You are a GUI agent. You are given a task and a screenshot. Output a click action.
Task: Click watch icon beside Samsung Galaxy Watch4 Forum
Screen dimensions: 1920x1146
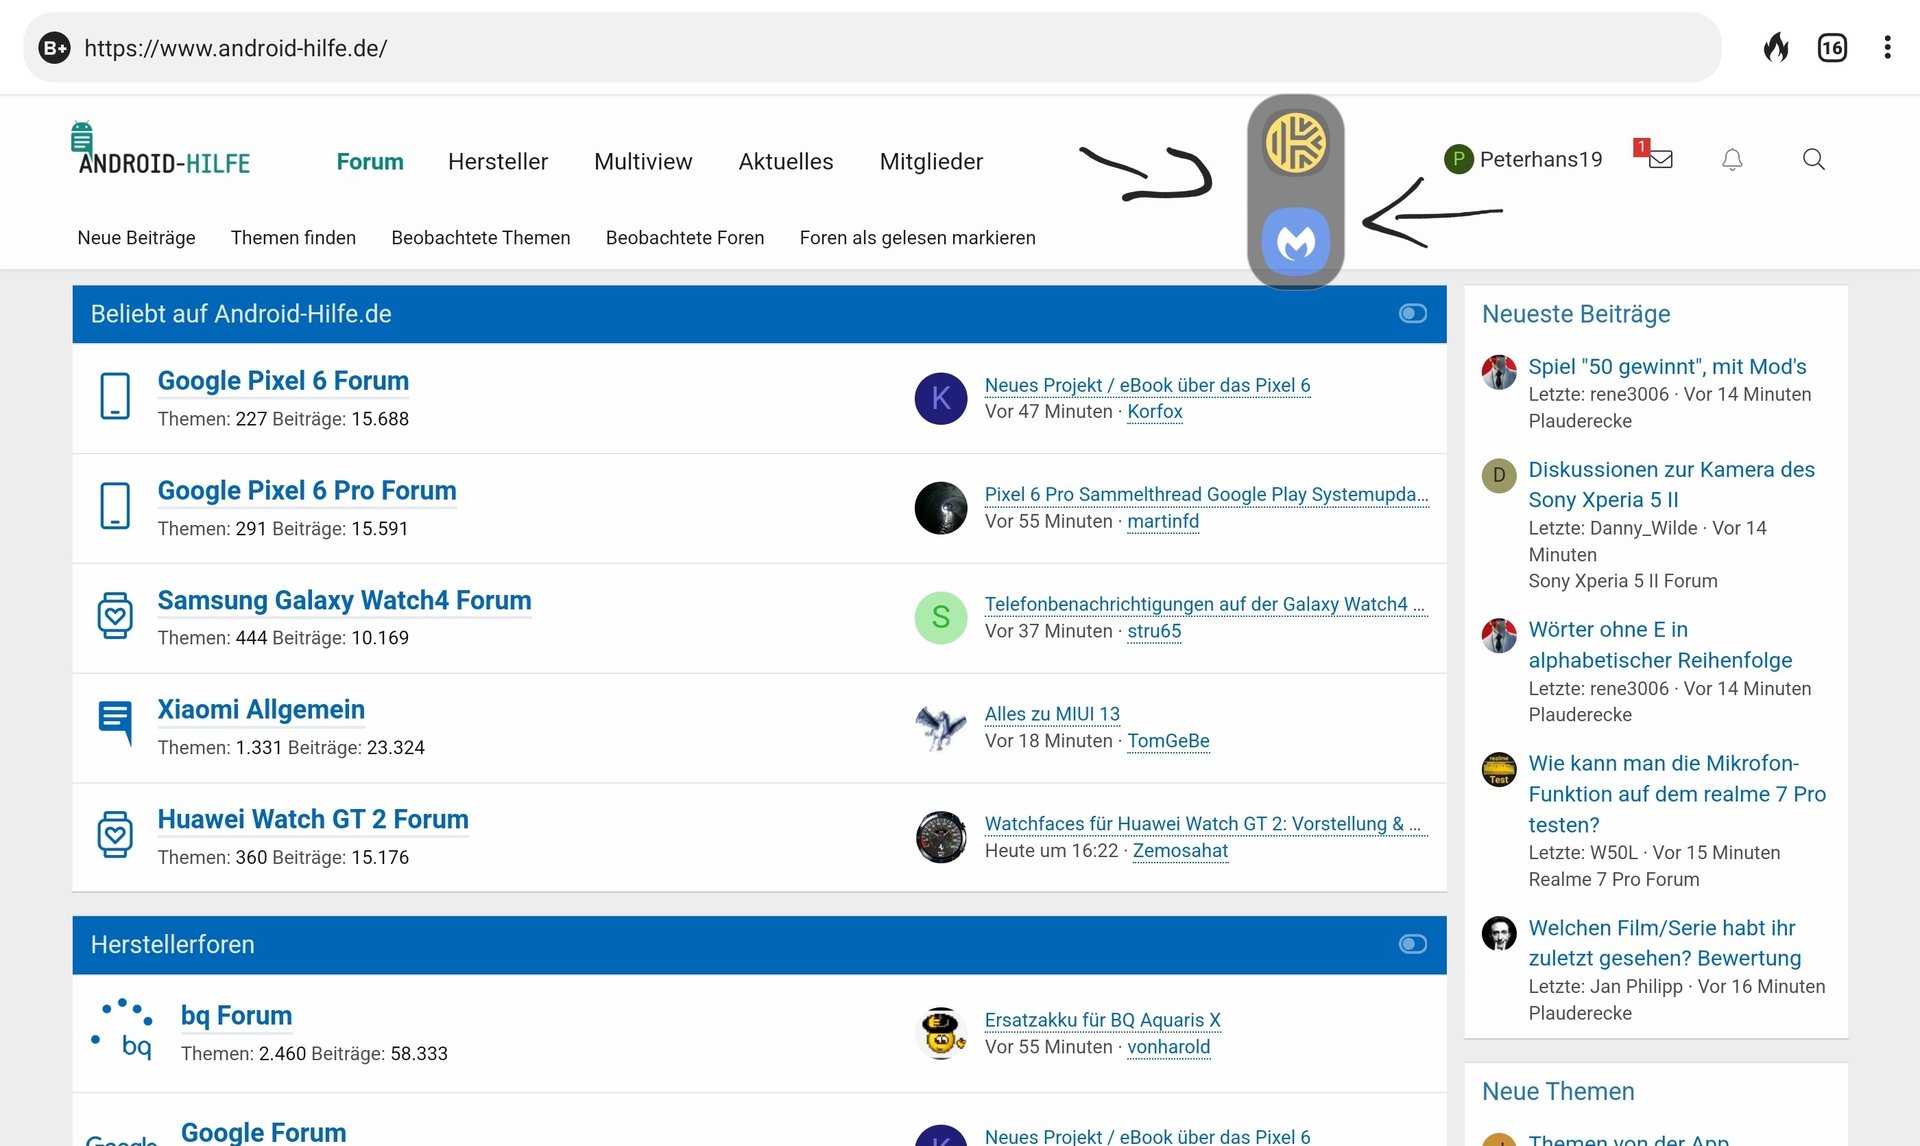115,615
